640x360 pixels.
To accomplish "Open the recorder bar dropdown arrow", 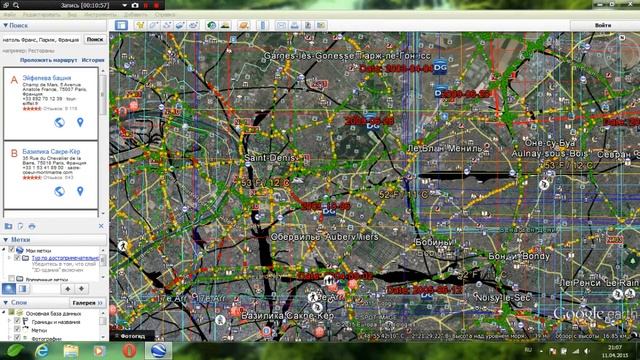I will (124, 5).
